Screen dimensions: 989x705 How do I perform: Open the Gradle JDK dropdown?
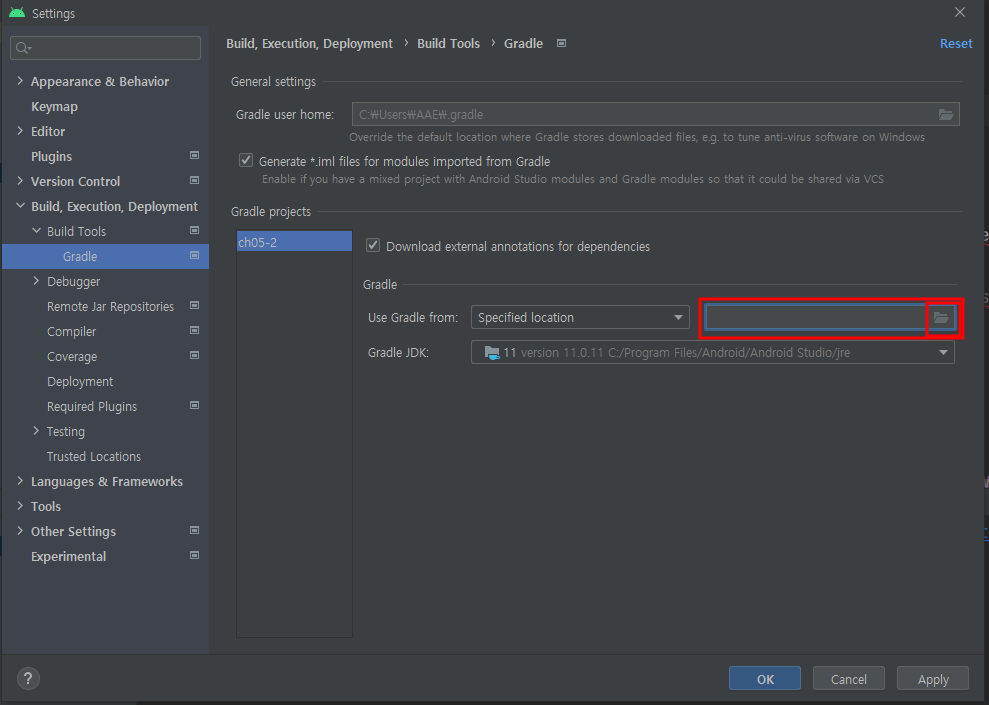coord(942,352)
